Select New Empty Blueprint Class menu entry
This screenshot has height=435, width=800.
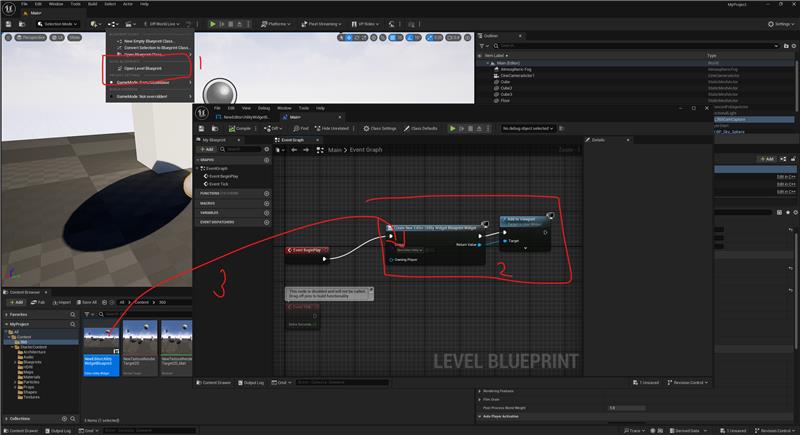tap(149, 41)
